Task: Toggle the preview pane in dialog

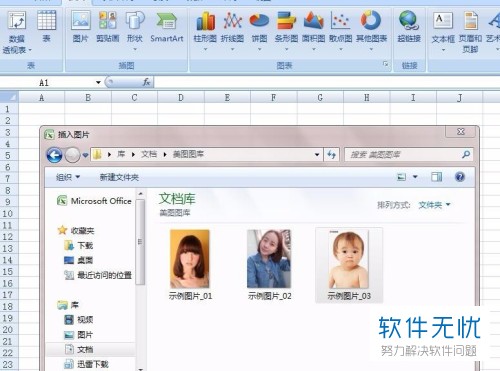Action: (x=437, y=177)
